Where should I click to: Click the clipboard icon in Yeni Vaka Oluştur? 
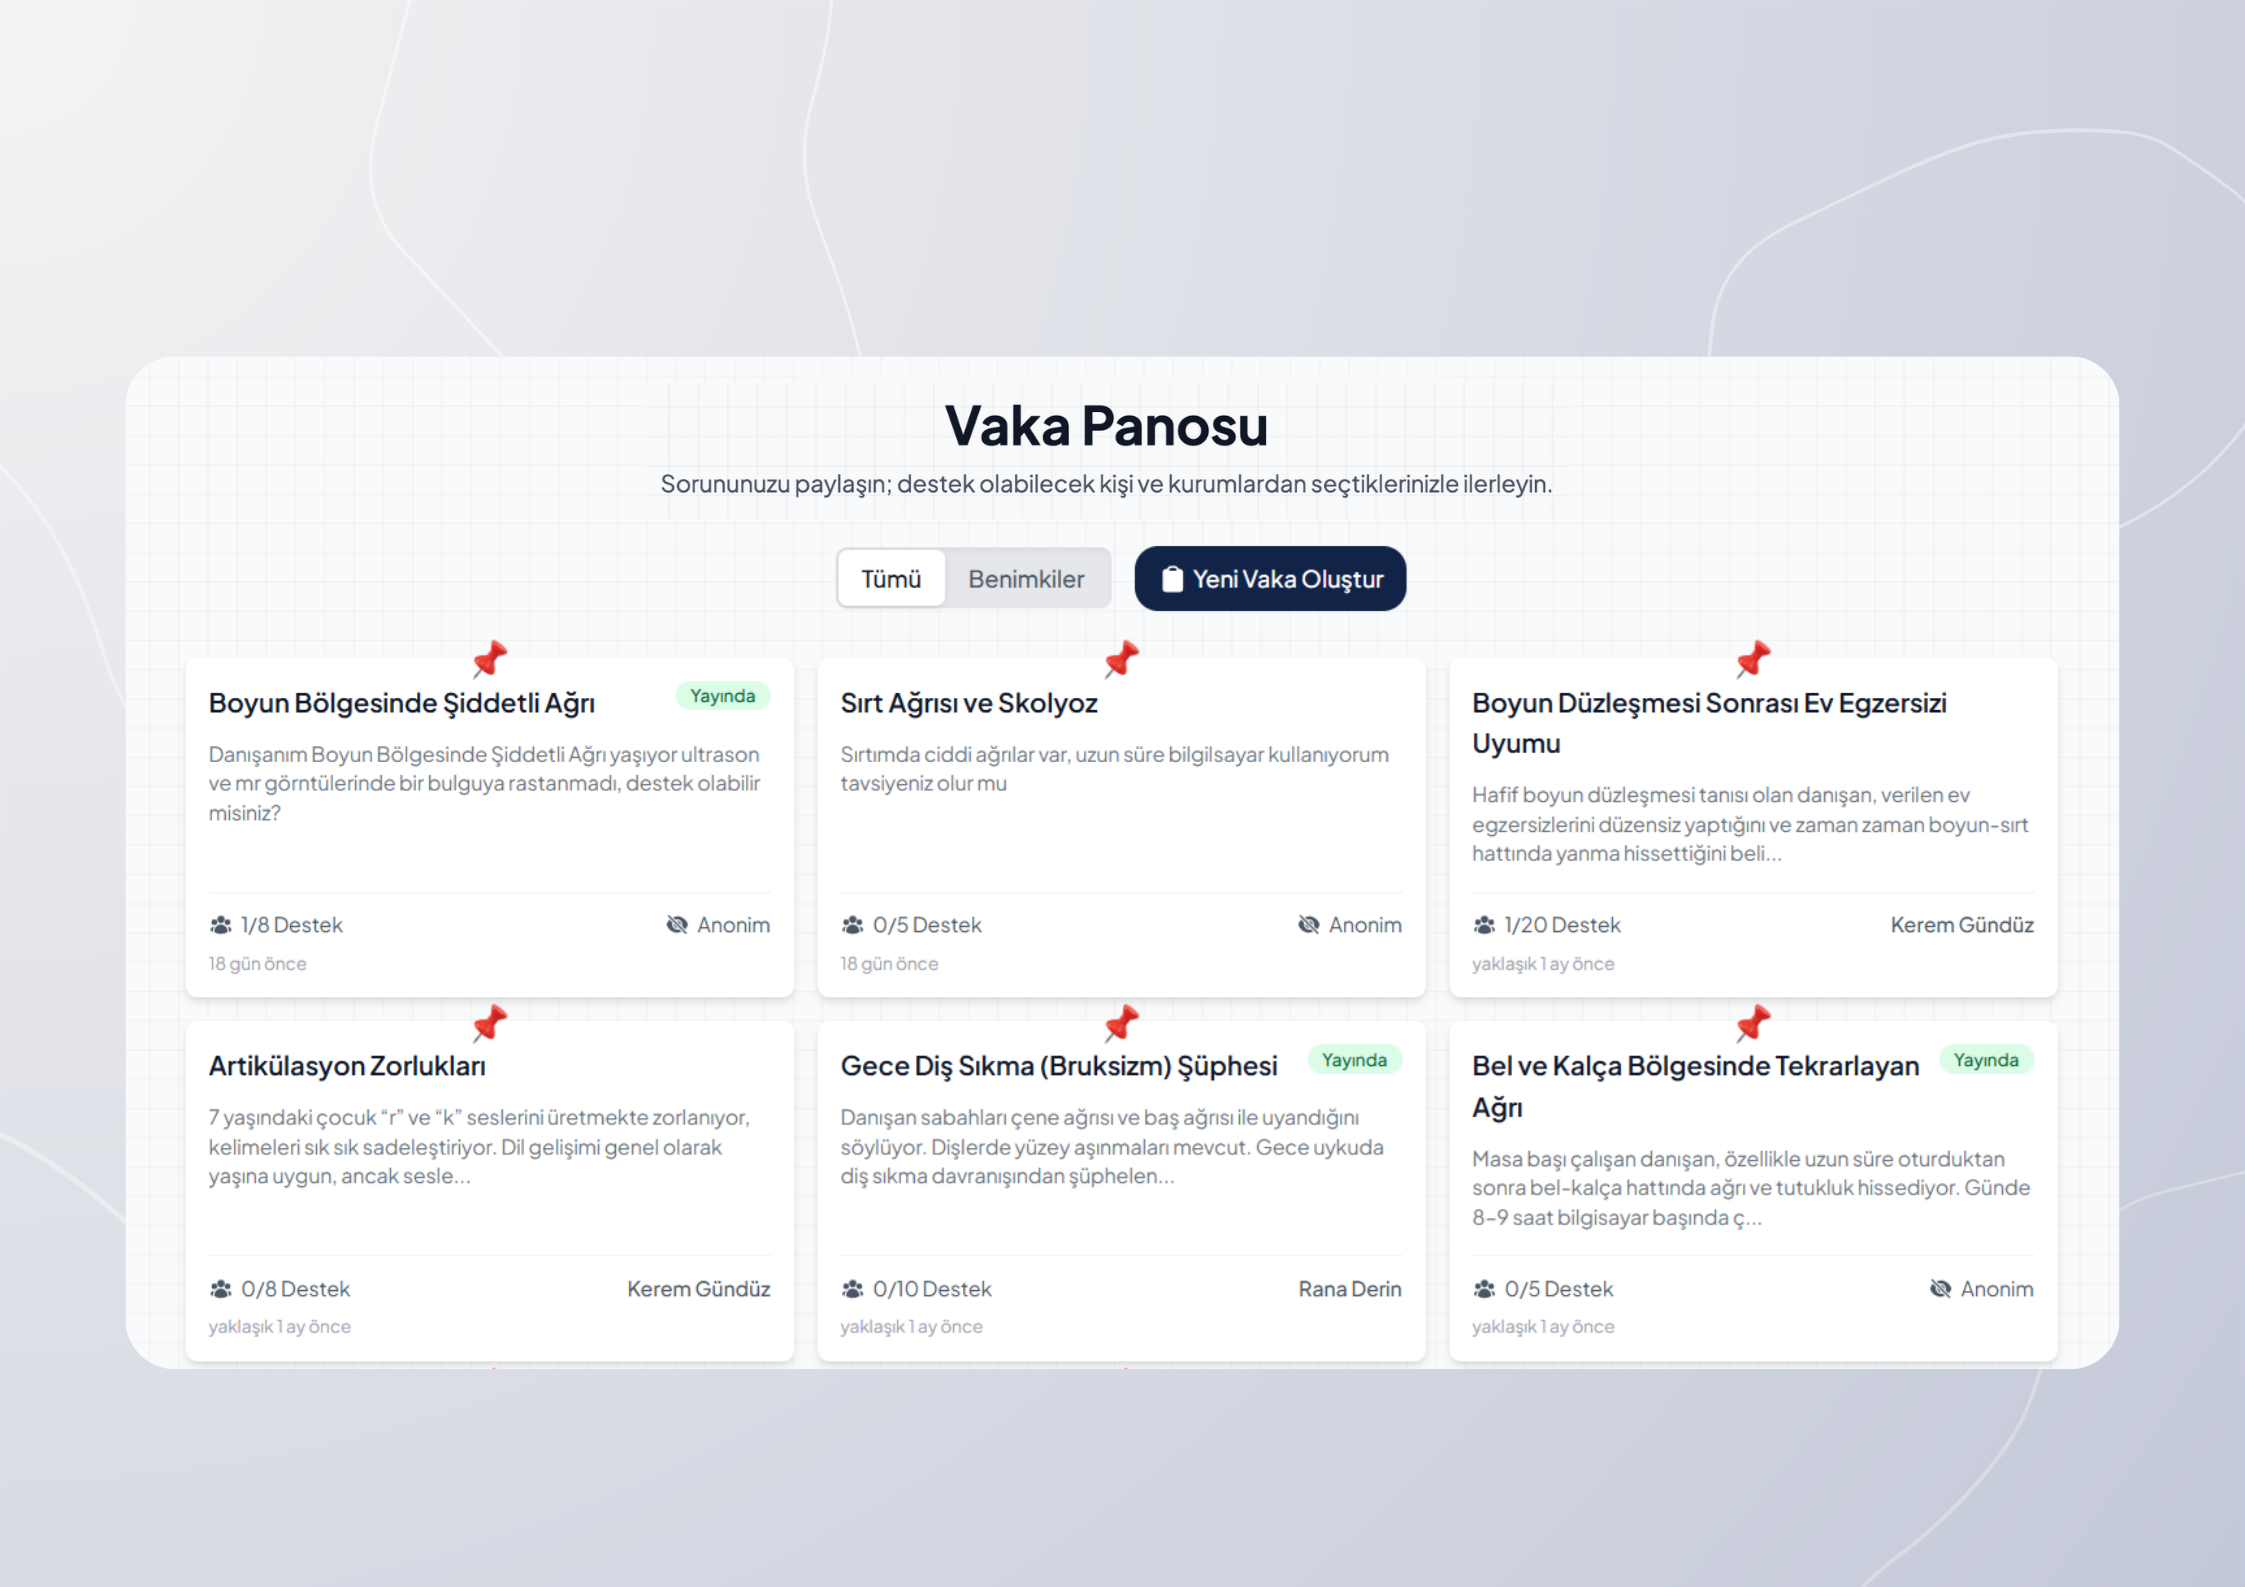(x=1172, y=579)
